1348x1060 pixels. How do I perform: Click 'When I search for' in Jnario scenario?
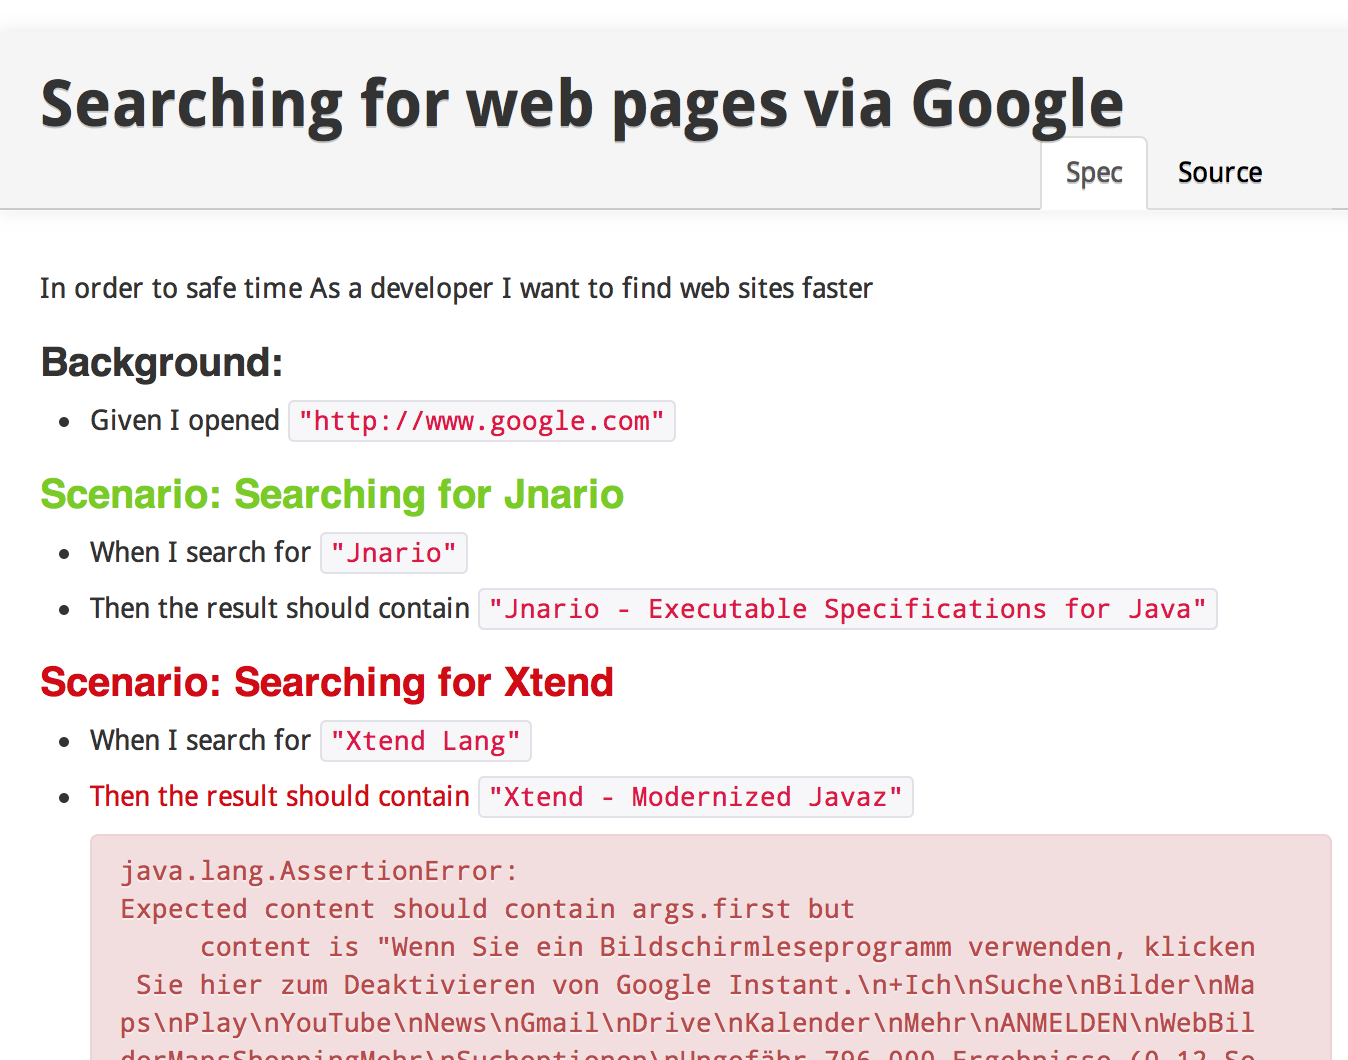pyautogui.click(x=200, y=553)
